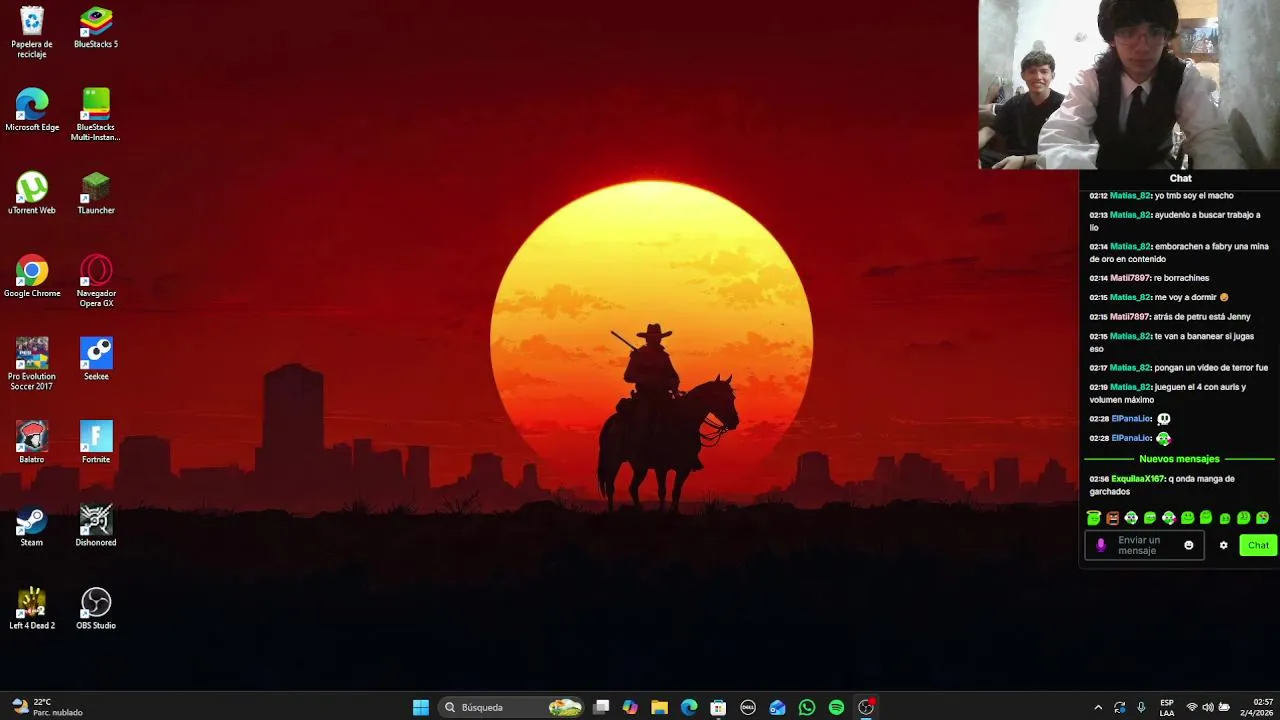Open the Dell app in taskbar
Viewport: 1280px width, 720px height.
point(747,707)
